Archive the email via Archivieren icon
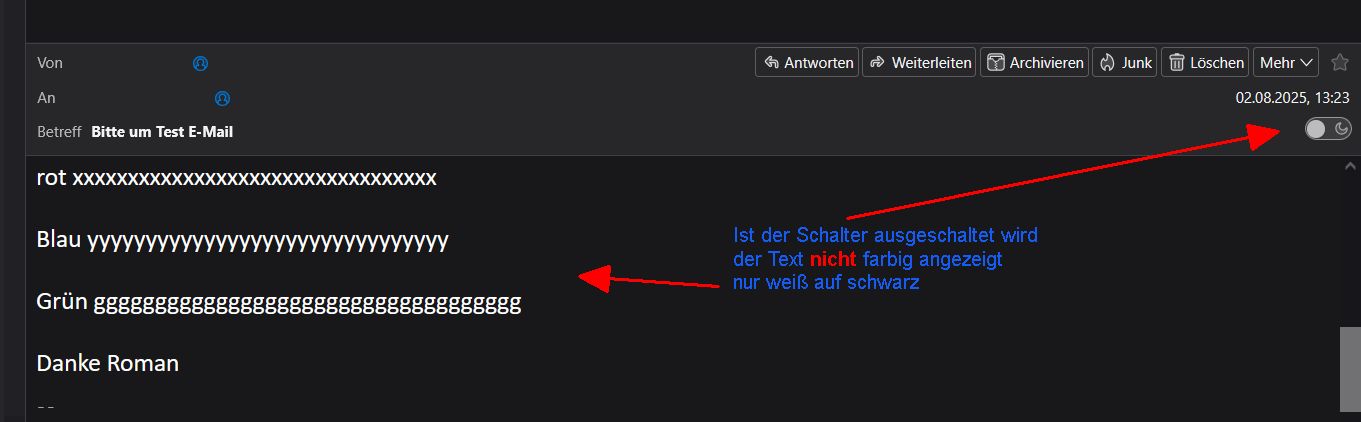Viewport: 1361px width, 422px height. point(1034,62)
